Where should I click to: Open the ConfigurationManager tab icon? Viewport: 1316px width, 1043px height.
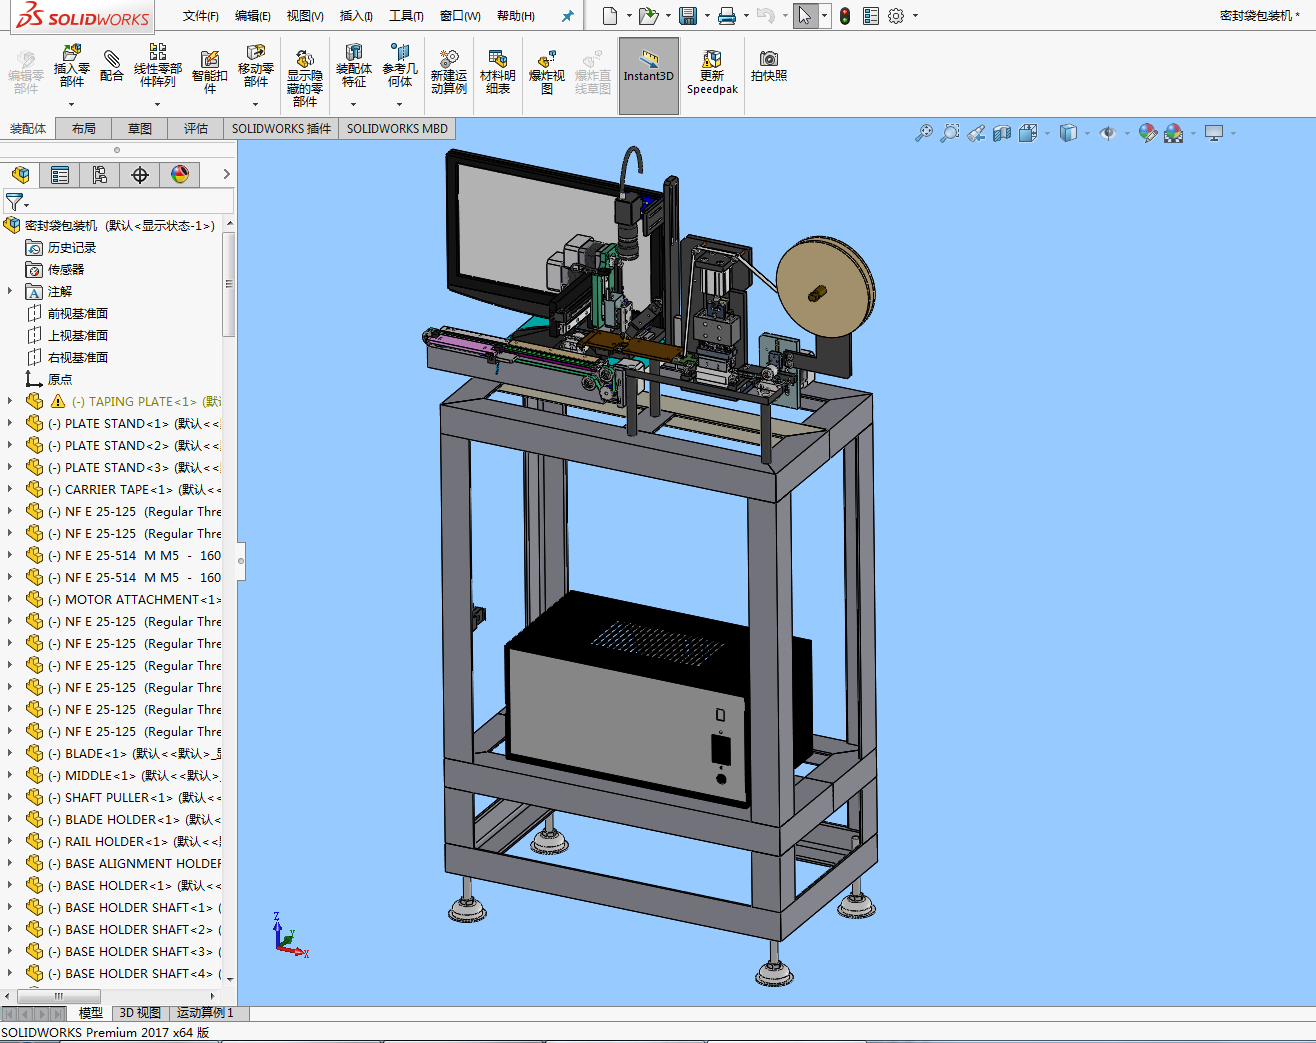click(x=100, y=175)
